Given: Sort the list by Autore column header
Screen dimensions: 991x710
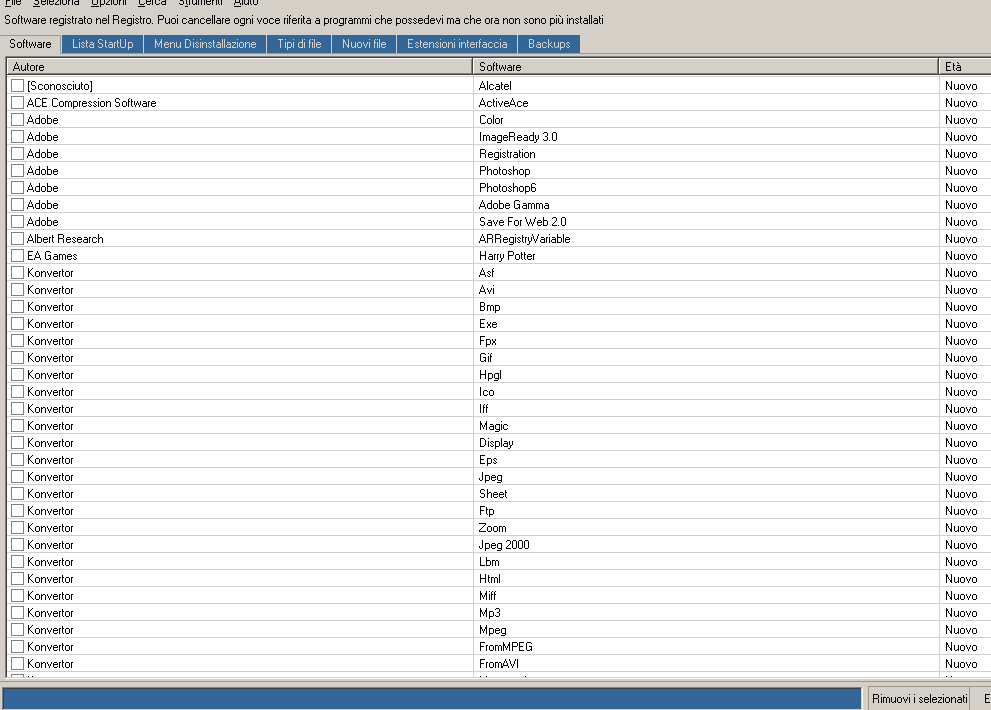Looking at the screenshot, I should [239, 67].
